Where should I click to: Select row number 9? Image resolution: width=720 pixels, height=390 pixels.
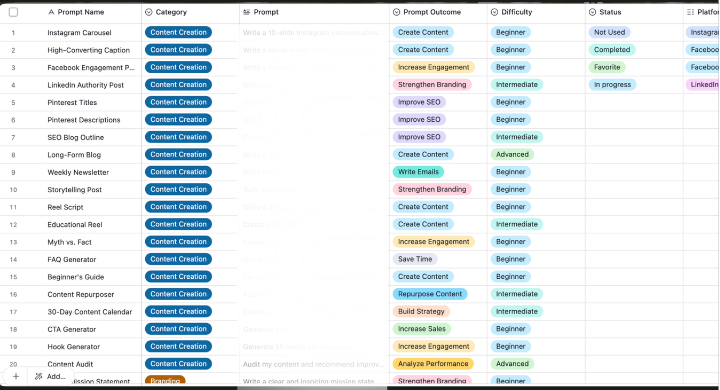13,172
